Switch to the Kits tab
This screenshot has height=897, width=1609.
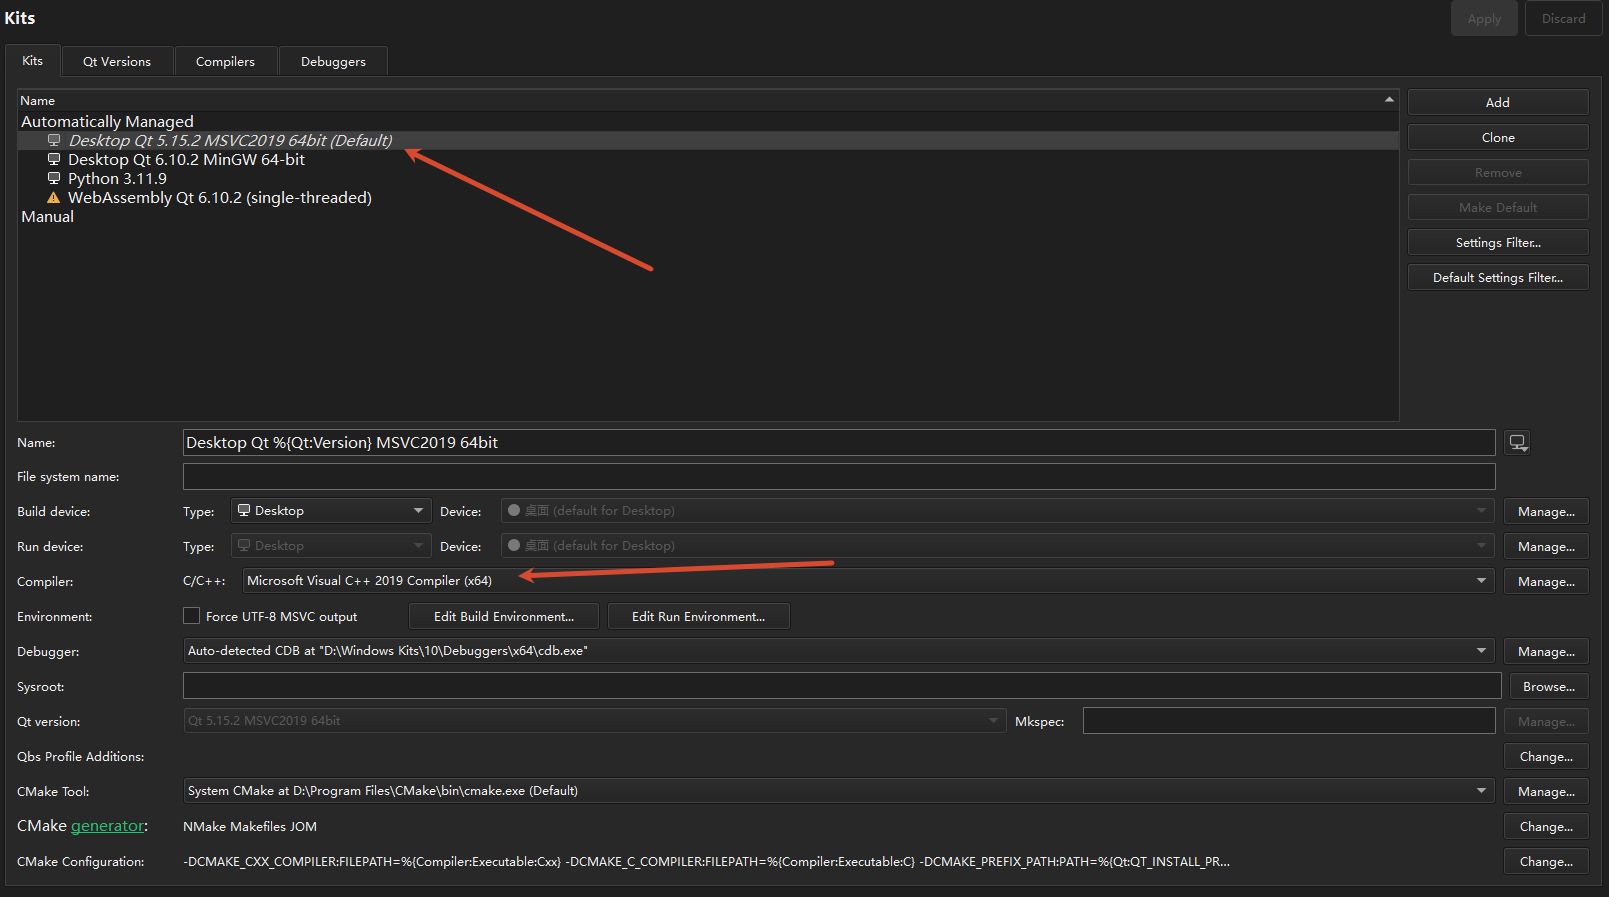coord(33,61)
